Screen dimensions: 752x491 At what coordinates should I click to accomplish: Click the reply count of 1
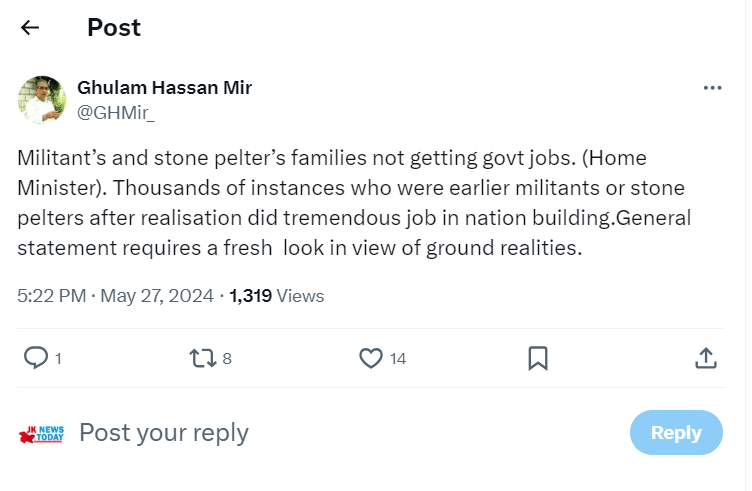[58, 358]
